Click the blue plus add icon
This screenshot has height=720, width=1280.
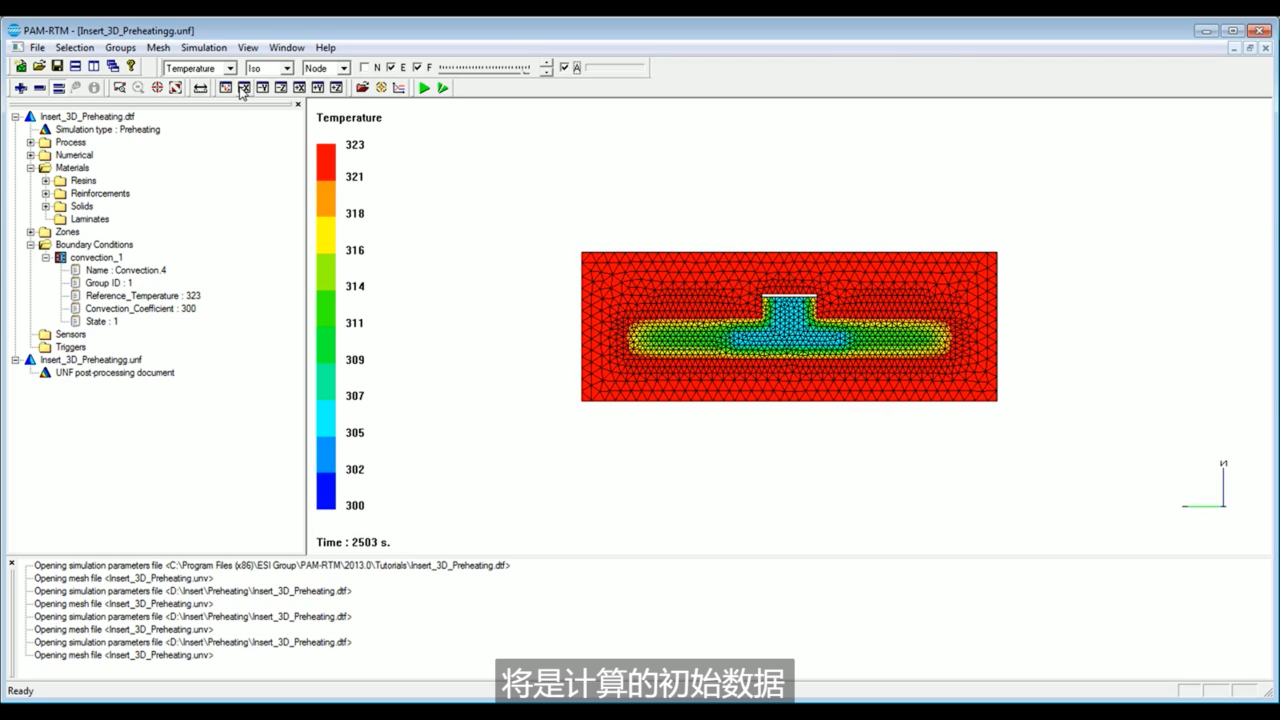[x=21, y=88]
